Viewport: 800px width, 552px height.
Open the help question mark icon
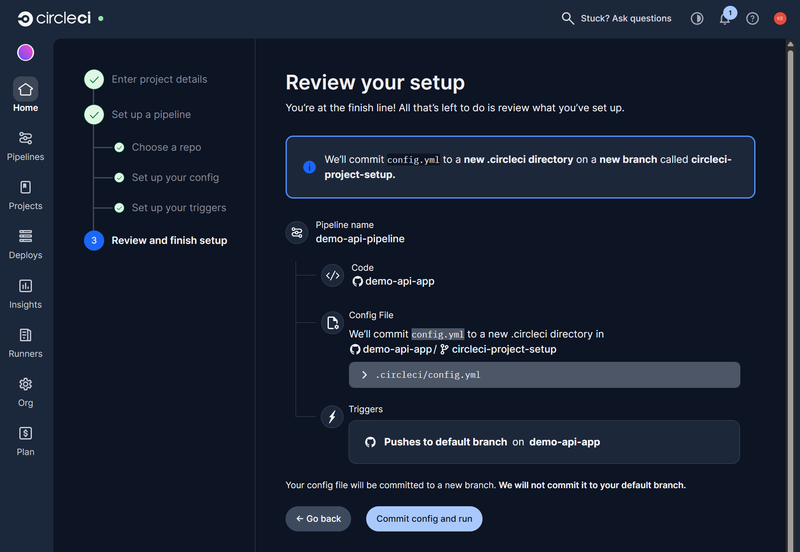752,19
